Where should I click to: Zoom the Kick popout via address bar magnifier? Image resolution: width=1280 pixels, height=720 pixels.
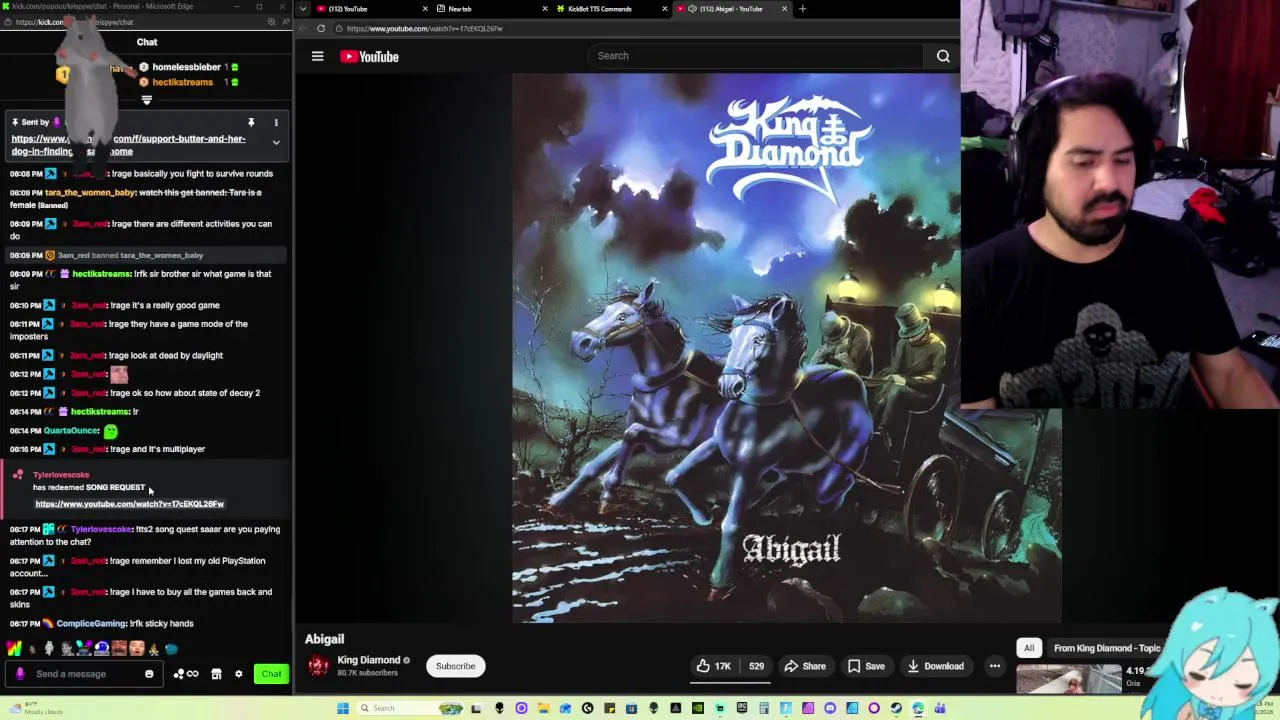272,21
